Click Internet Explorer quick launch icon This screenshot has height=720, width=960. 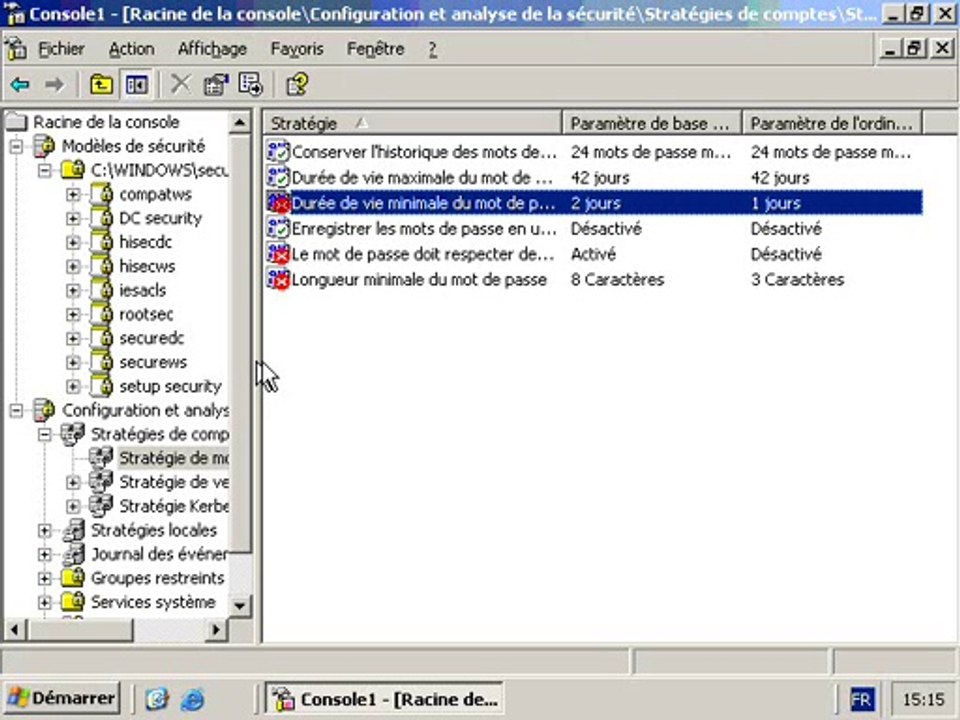(192, 699)
